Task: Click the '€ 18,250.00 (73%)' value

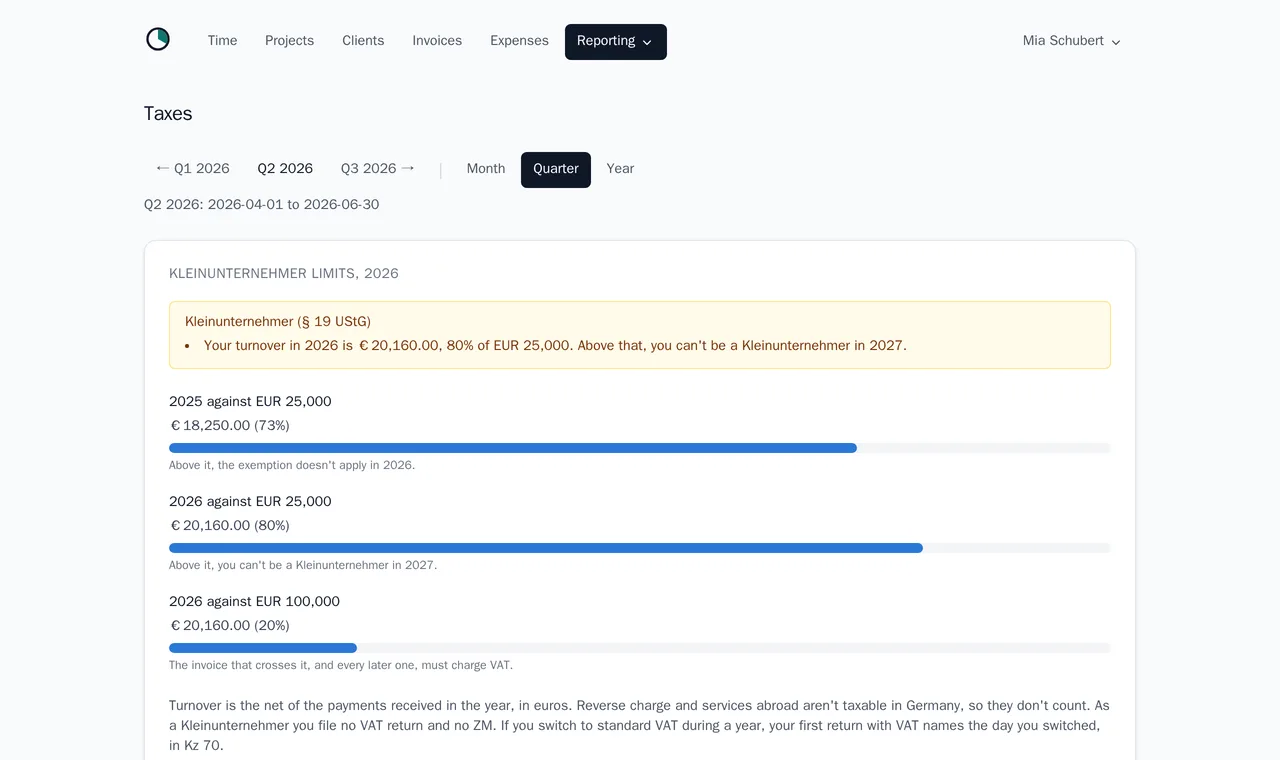Action: pos(229,425)
